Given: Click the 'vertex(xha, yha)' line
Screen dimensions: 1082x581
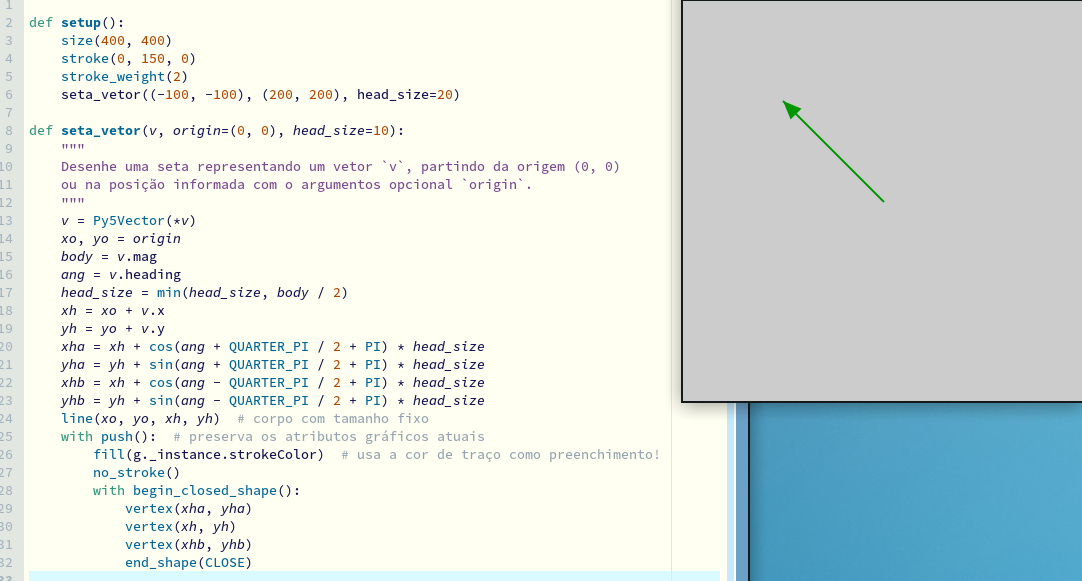Looking at the screenshot, I should tap(188, 508).
